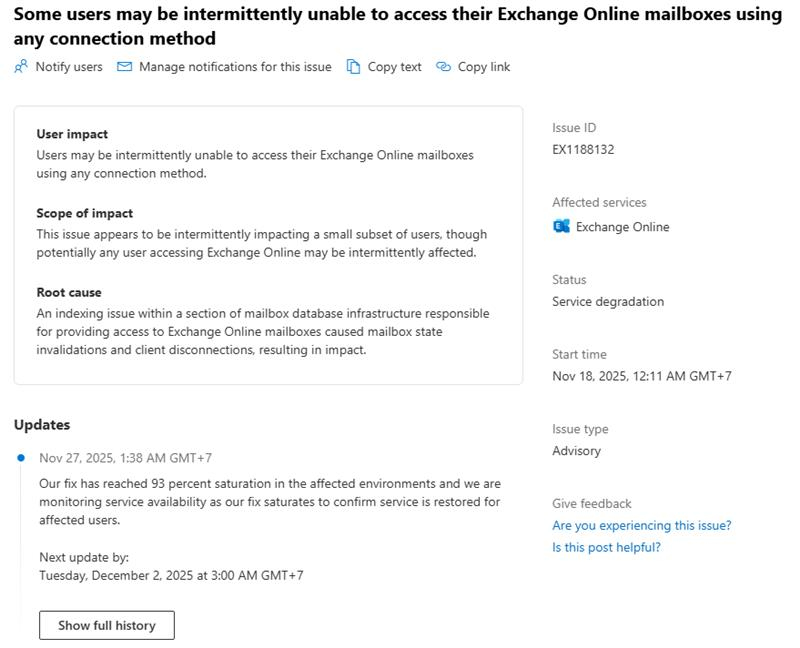Click the Manage notifications envelope icon
800x648 pixels.
pos(125,67)
